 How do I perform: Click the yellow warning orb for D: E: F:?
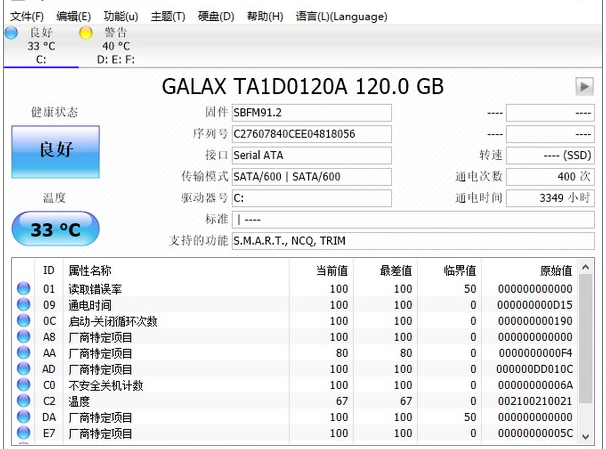(x=85, y=32)
